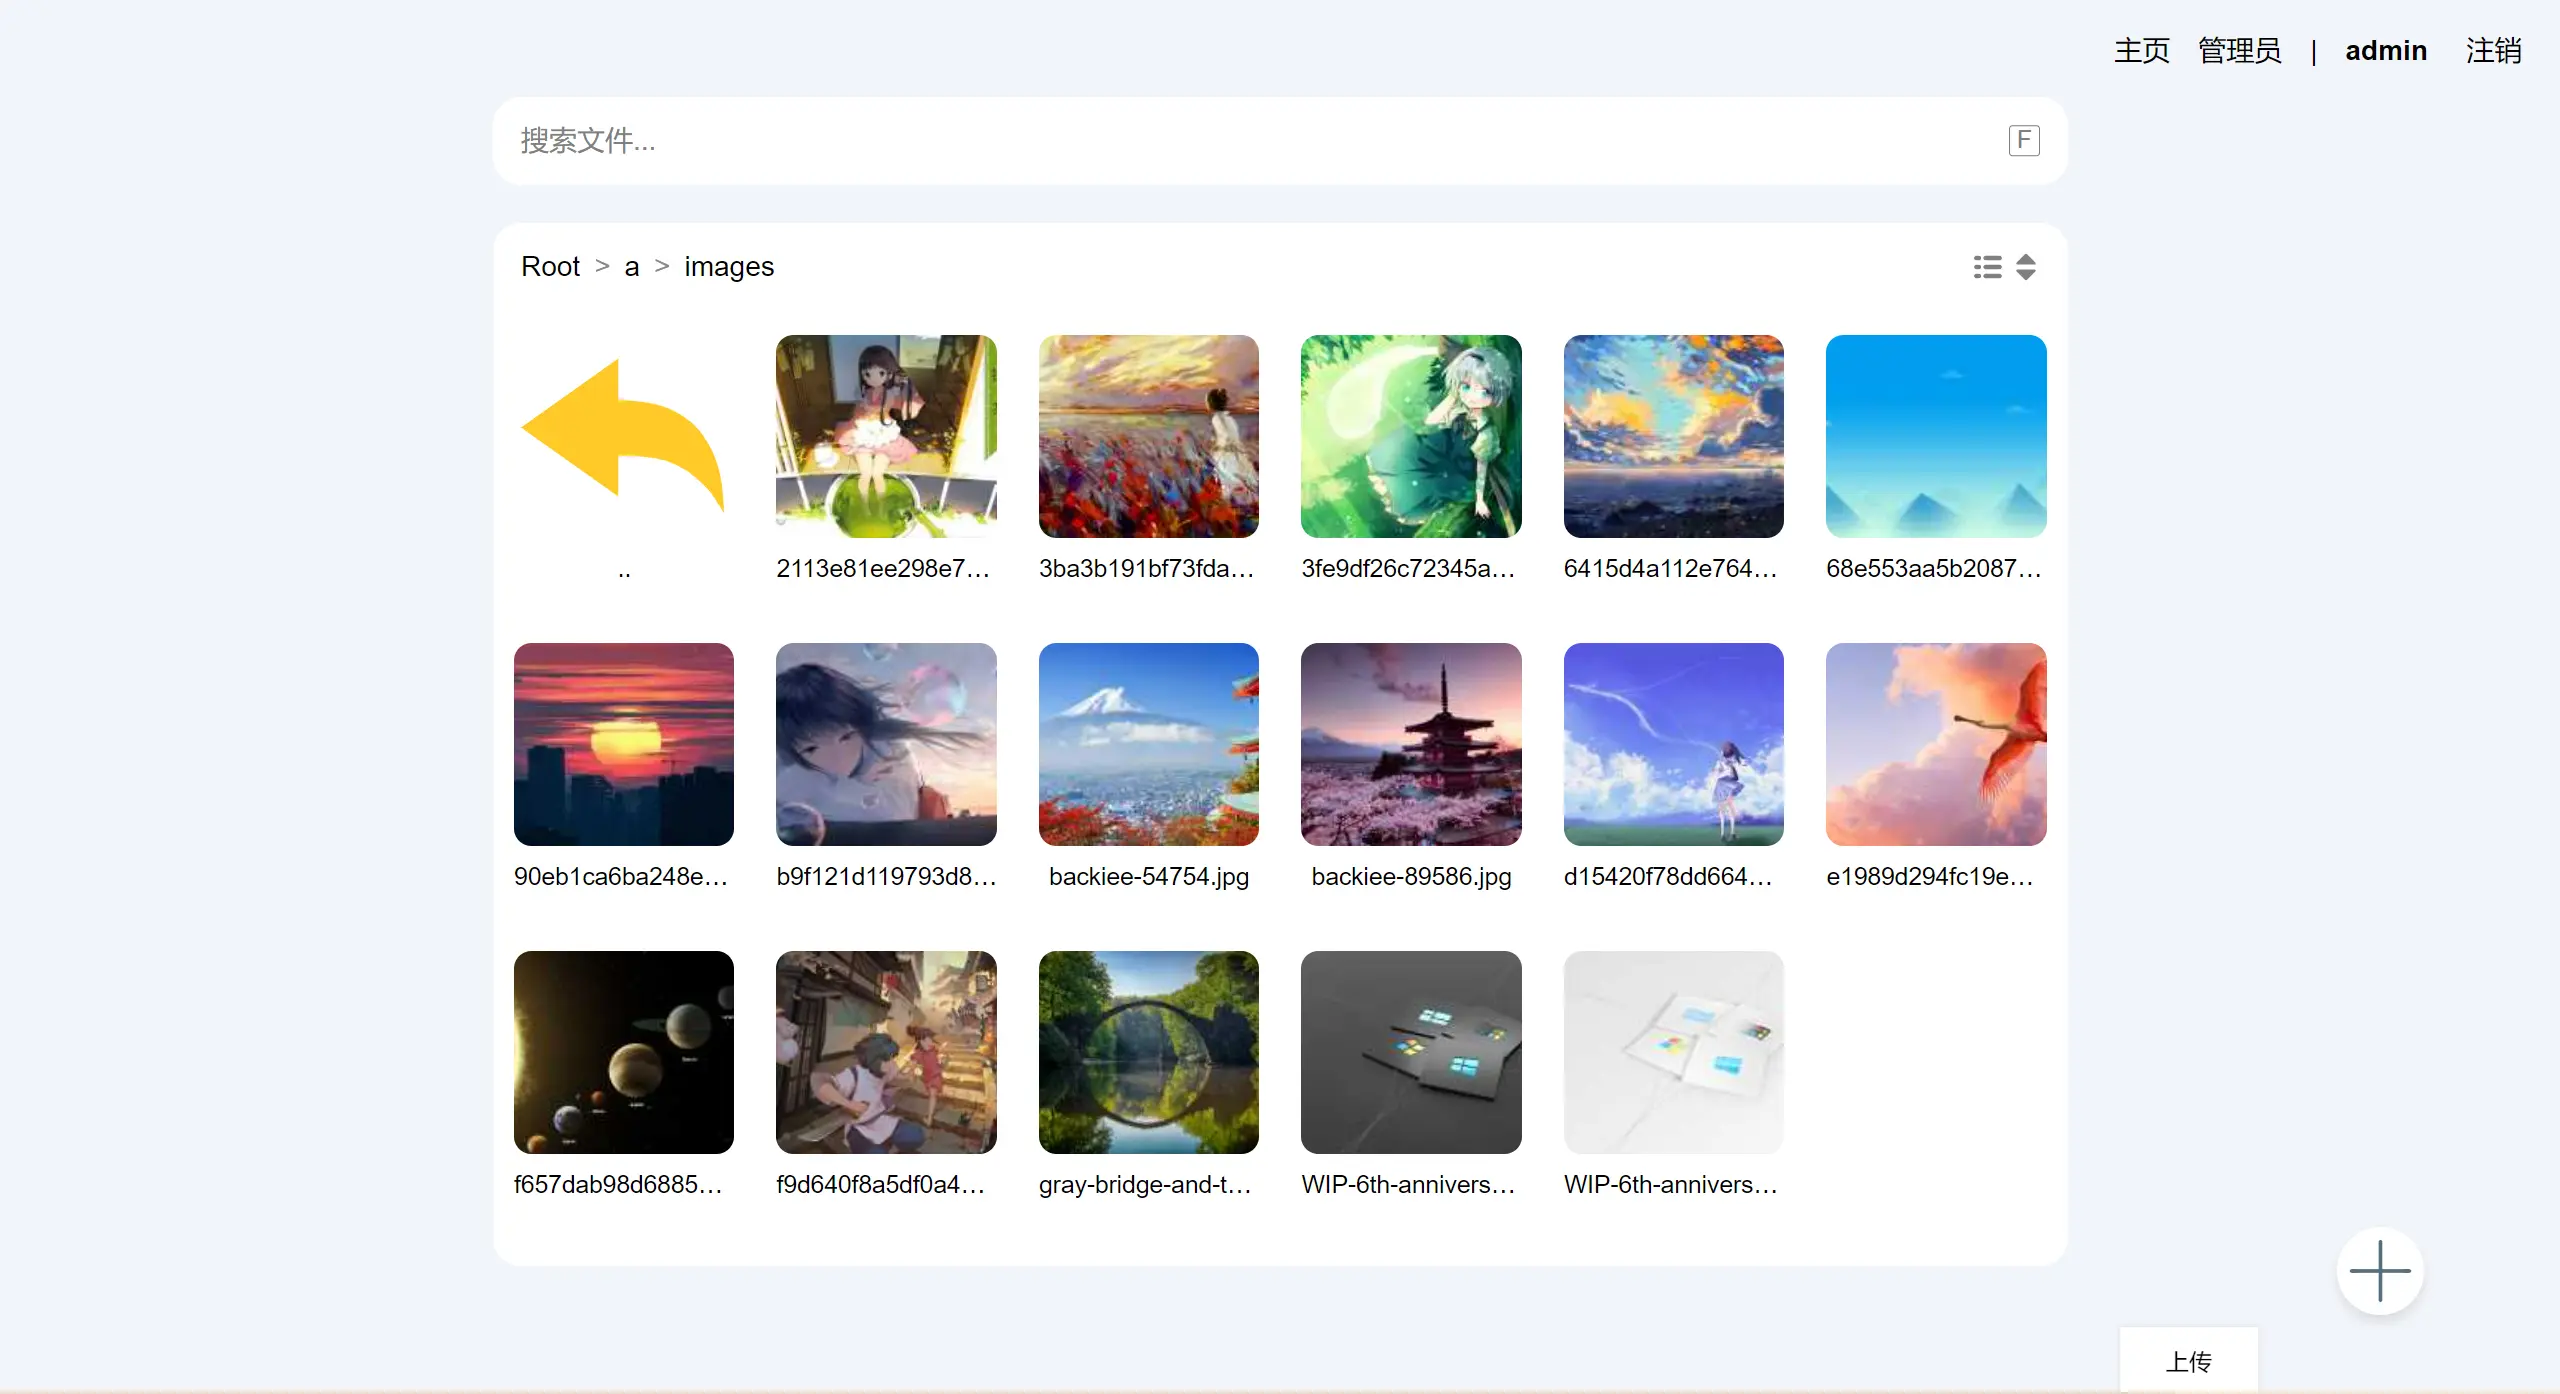Click 注销 to log out
The width and height of the screenshot is (2560, 1394).
[x=2492, y=50]
